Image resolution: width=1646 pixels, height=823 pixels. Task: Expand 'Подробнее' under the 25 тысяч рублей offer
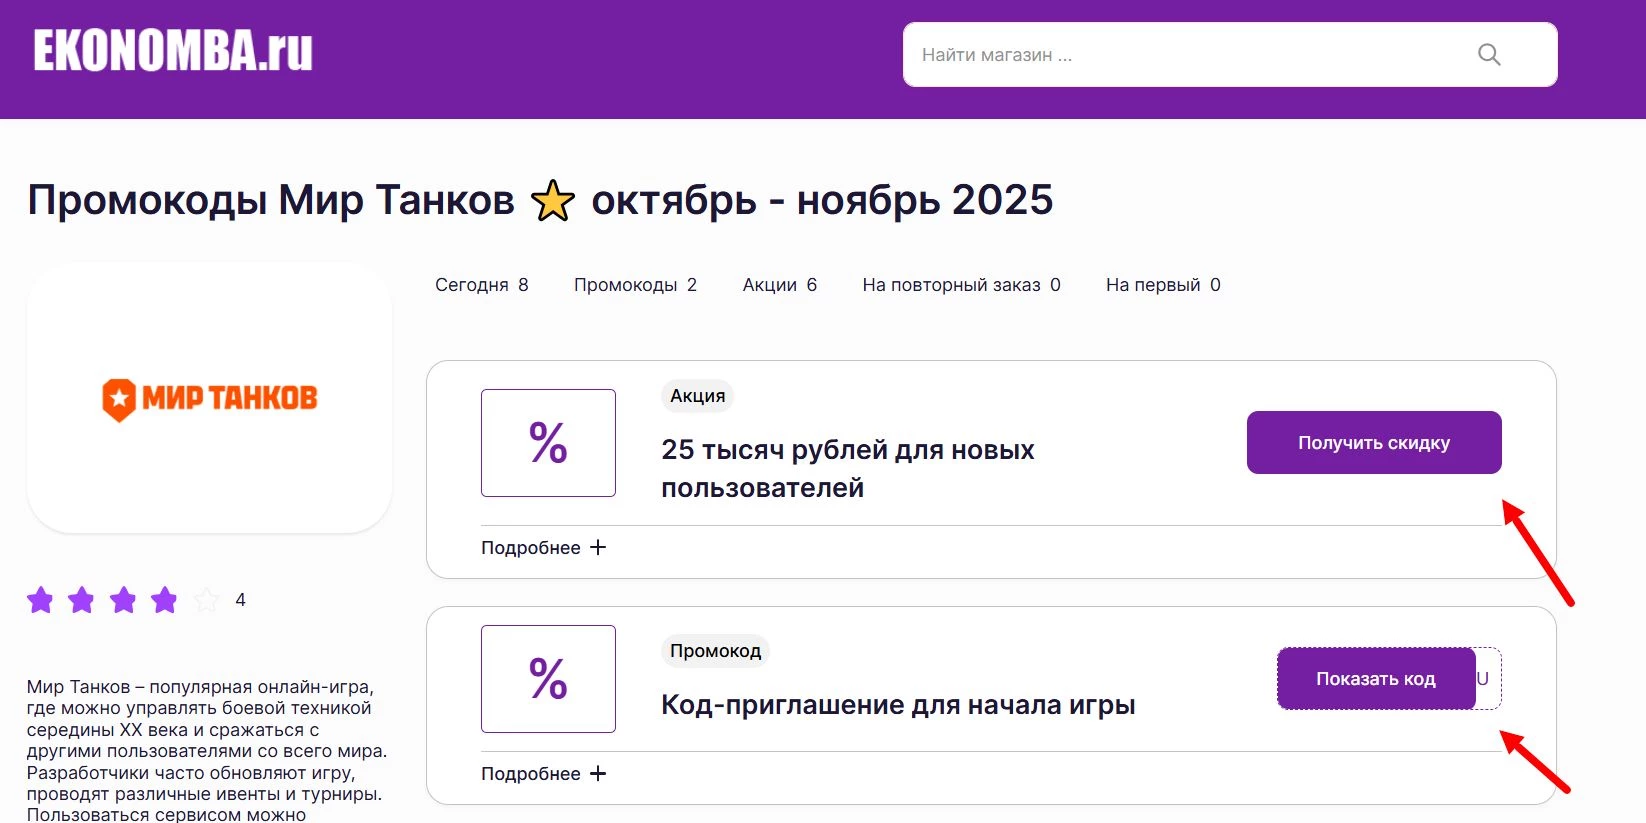(543, 548)
